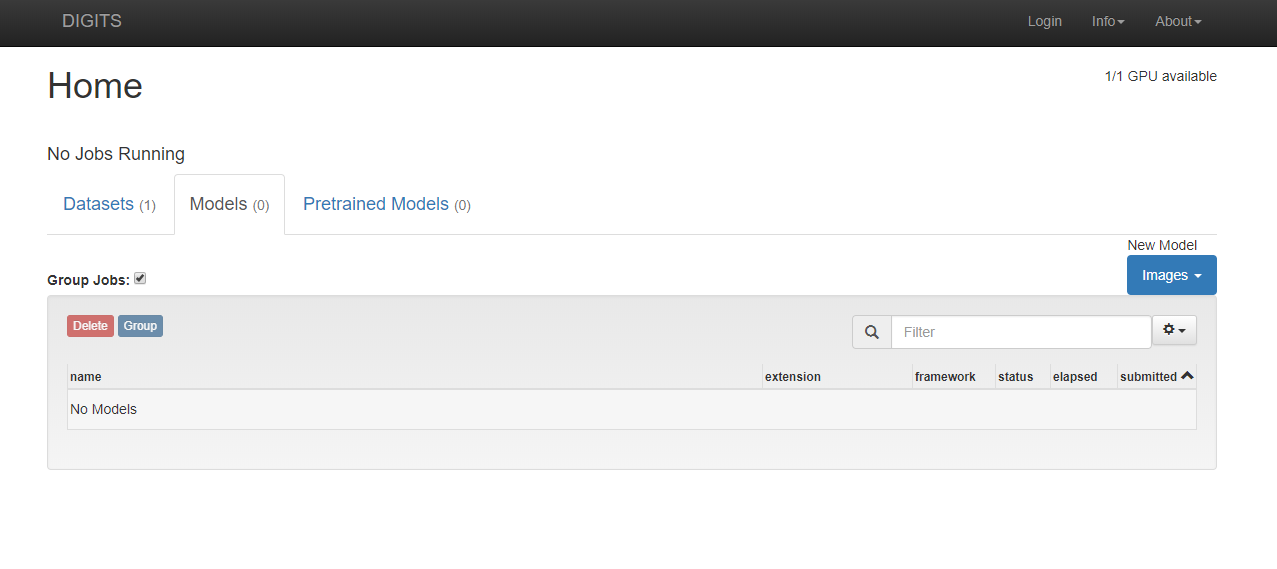Go to the DIGITS home brand link
Screen dimensions: 1277x569
coord(92,21)
